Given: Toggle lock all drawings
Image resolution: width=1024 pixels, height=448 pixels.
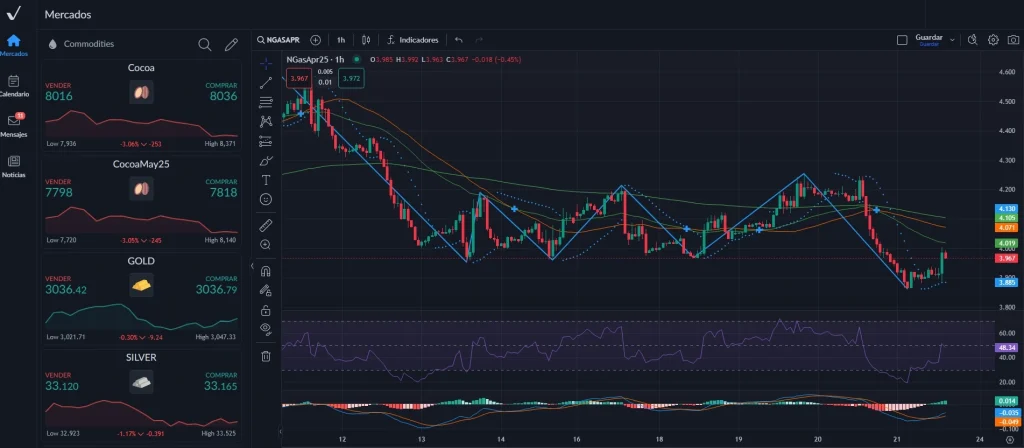Looking at the screenshot, I should (x=266, y=310).
